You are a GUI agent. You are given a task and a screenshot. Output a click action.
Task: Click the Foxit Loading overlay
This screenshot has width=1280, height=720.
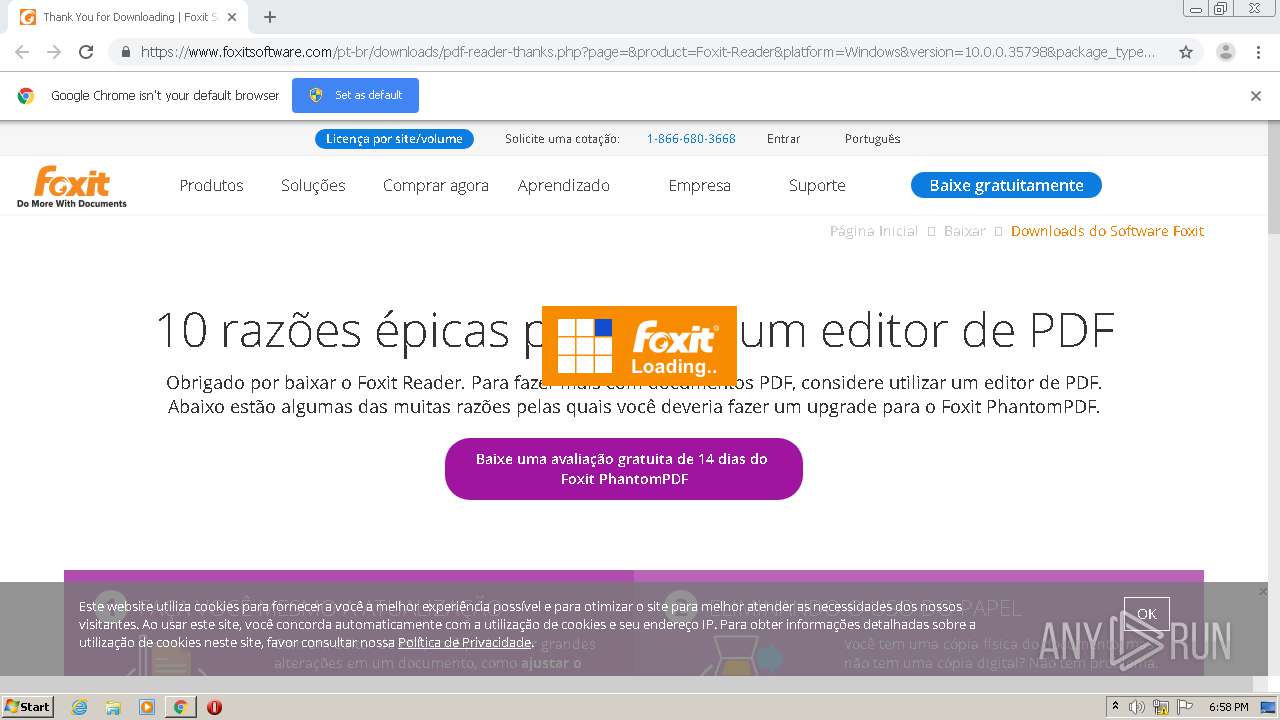[x=639, y=346]
